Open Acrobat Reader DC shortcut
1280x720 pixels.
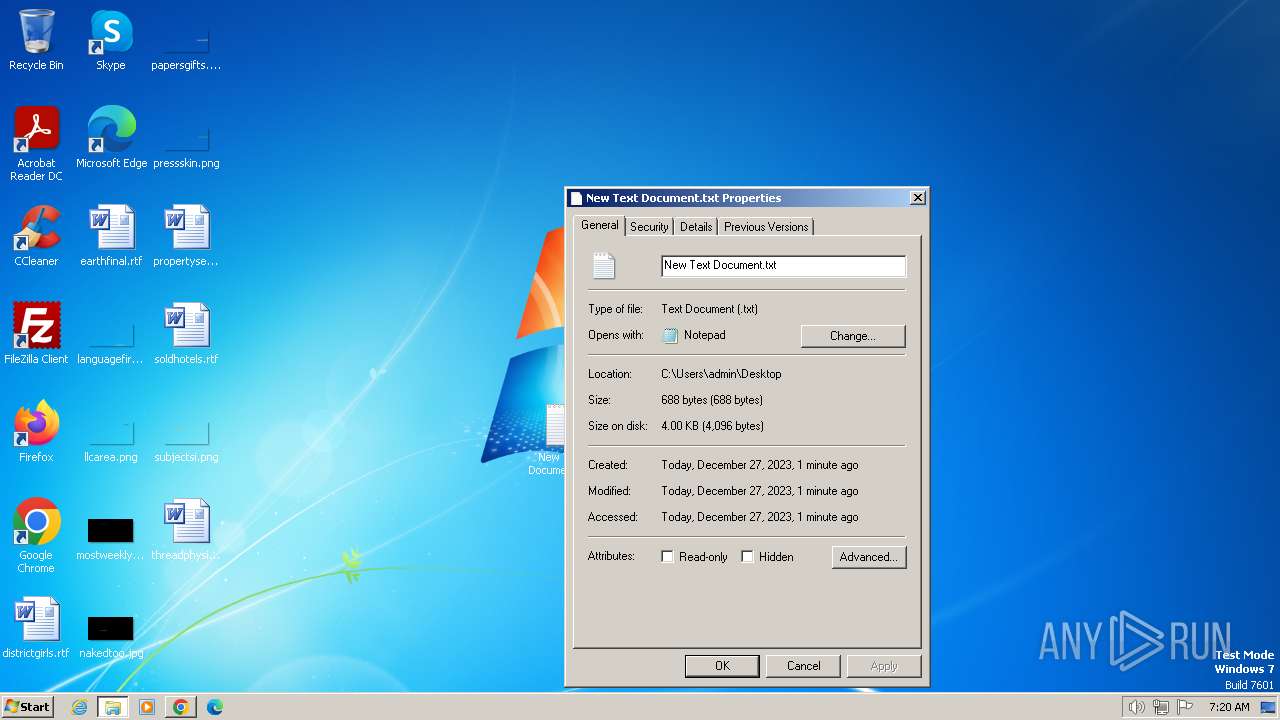click(x=36, y=144)
